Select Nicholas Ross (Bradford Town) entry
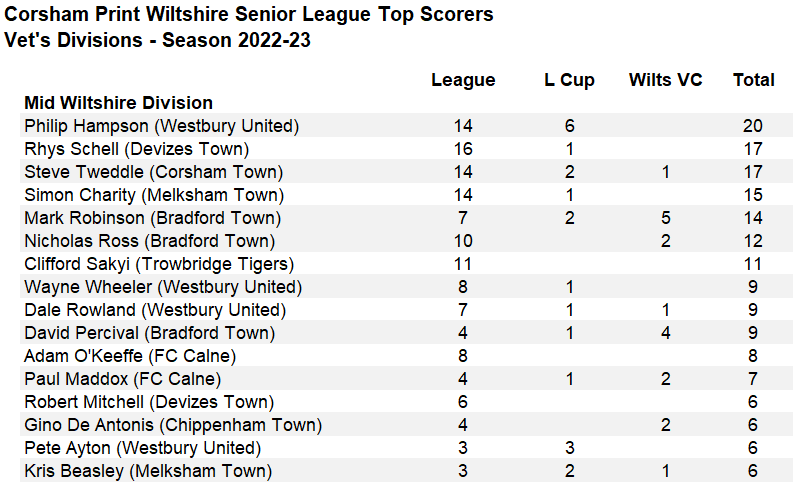The height and width of the screenshot is (482, 793). click(x=149, y=241)
